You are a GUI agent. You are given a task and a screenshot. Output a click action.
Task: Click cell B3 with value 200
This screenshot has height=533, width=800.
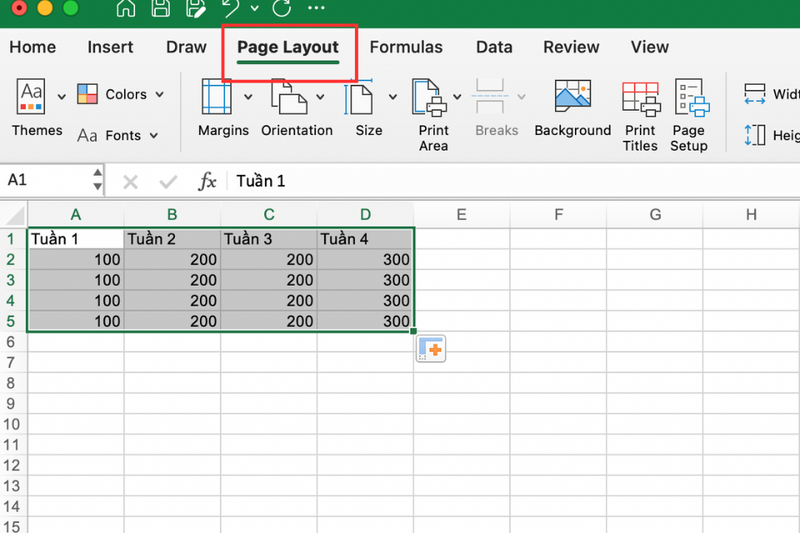click(x=172, y=280)
